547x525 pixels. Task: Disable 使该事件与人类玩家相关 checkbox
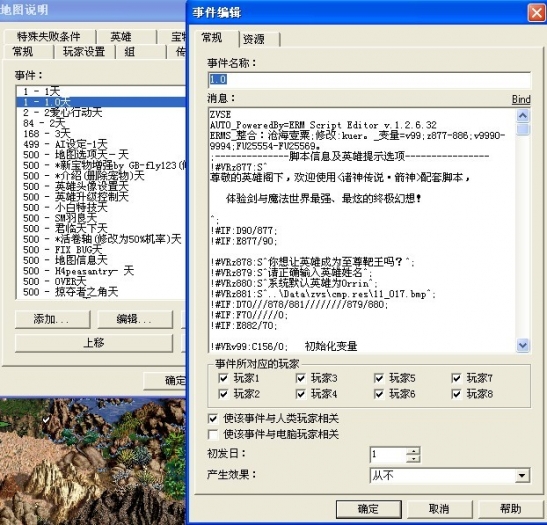(x=213, y=418)
